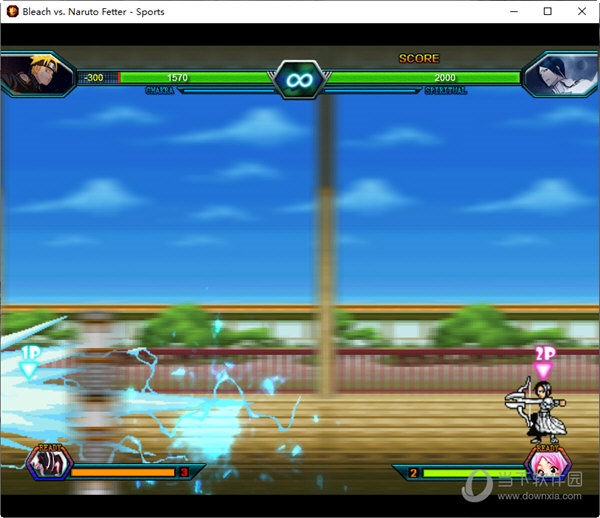Click the number 2 on right power gauge
600x518 pixels.
(x=413, y=473)
